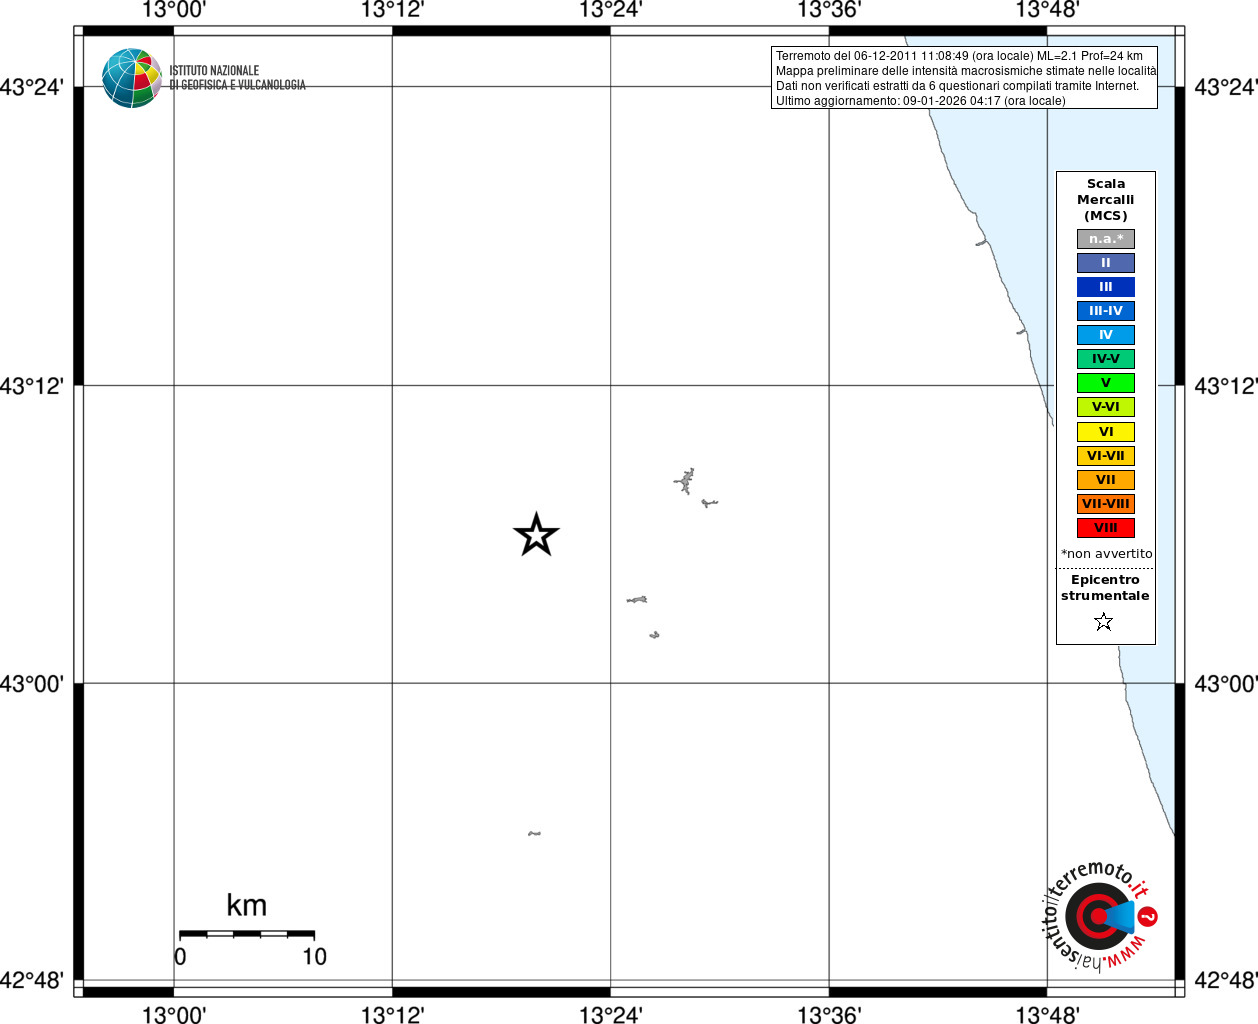Screen dimensions: 1258x1024
Task: Click the epicenter star on the map
Action: coord(536,535)
